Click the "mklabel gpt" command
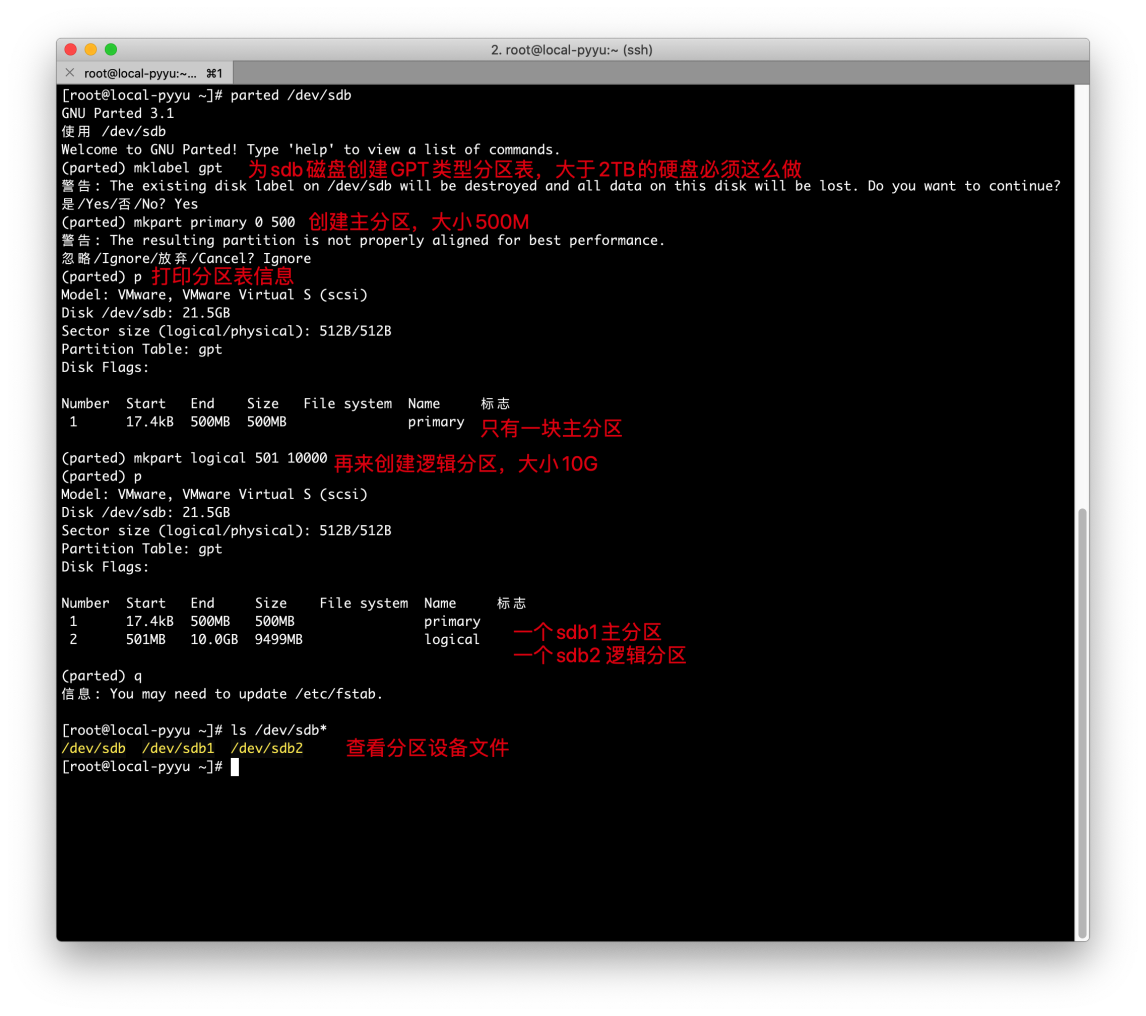1146x1016 pixels. tap(178, 167)
